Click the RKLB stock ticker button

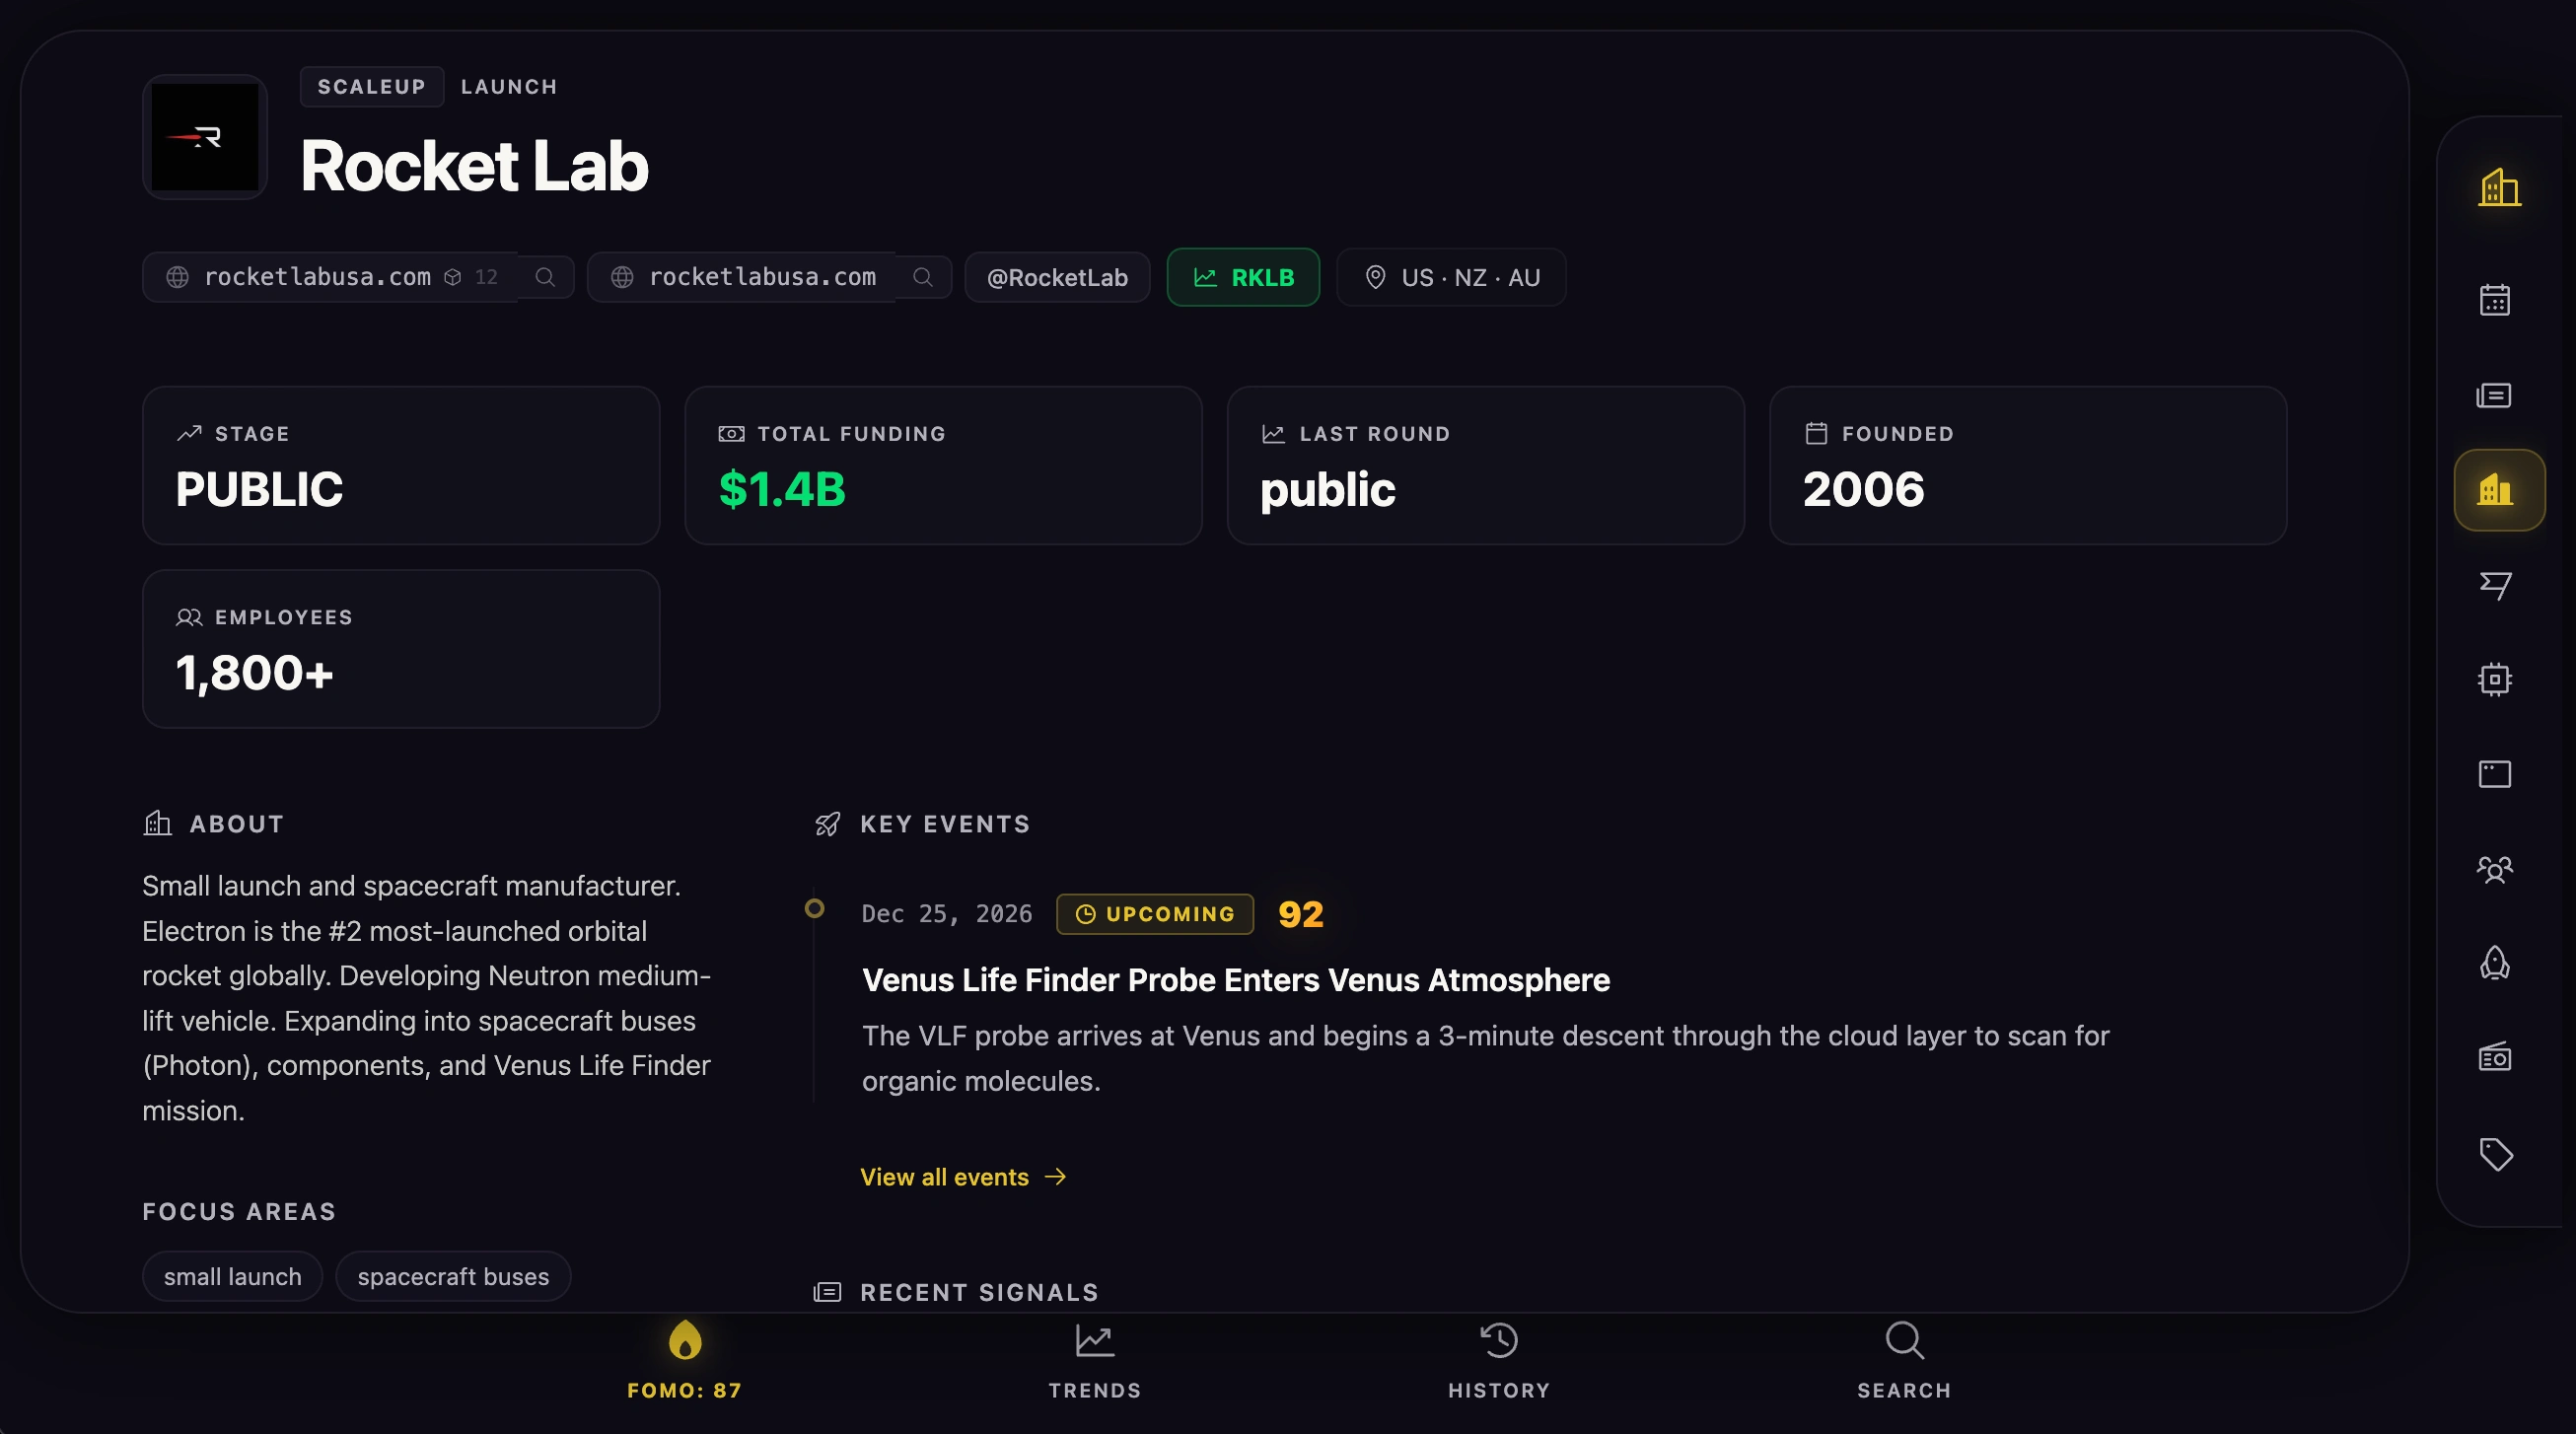[1242, 277]
